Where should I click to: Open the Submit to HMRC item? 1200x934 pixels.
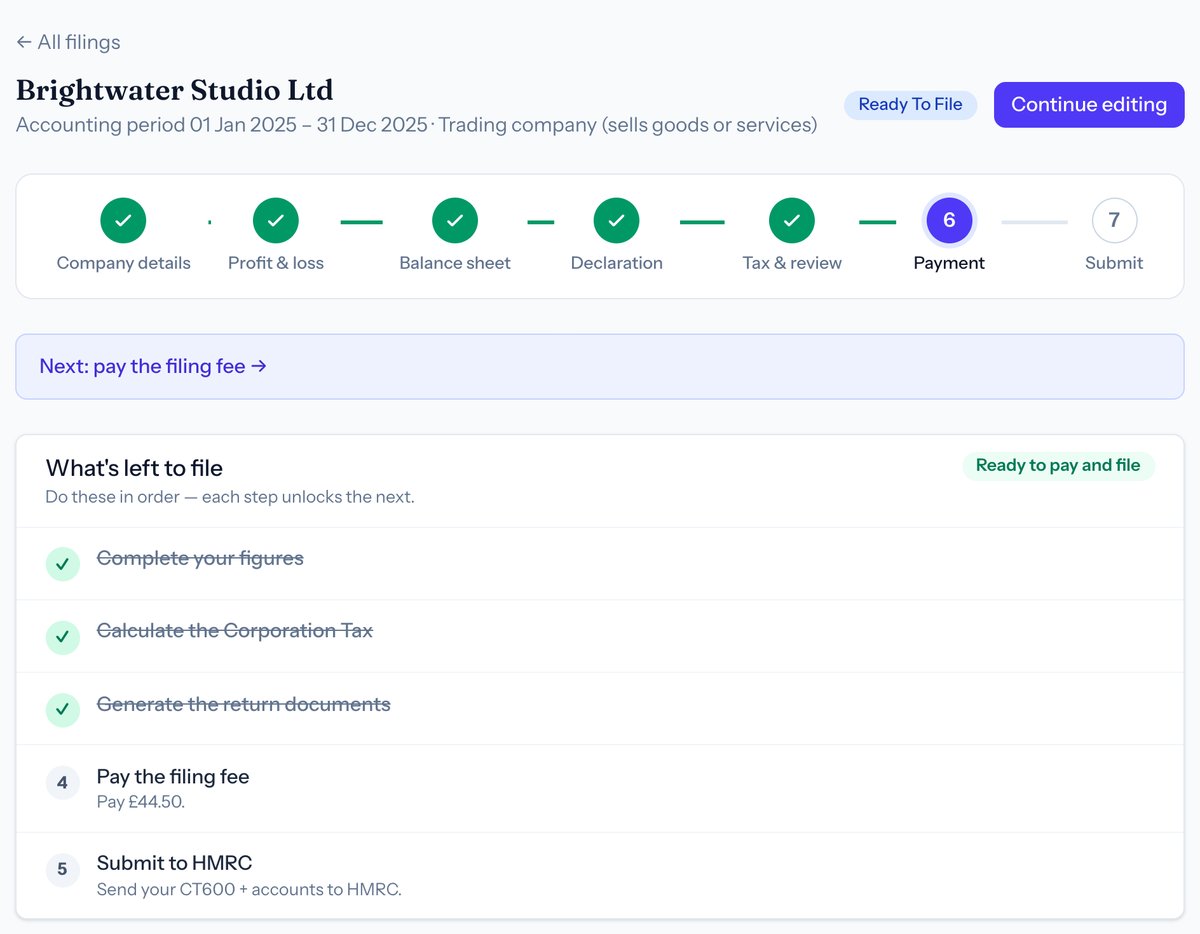(x=600, y=875)
